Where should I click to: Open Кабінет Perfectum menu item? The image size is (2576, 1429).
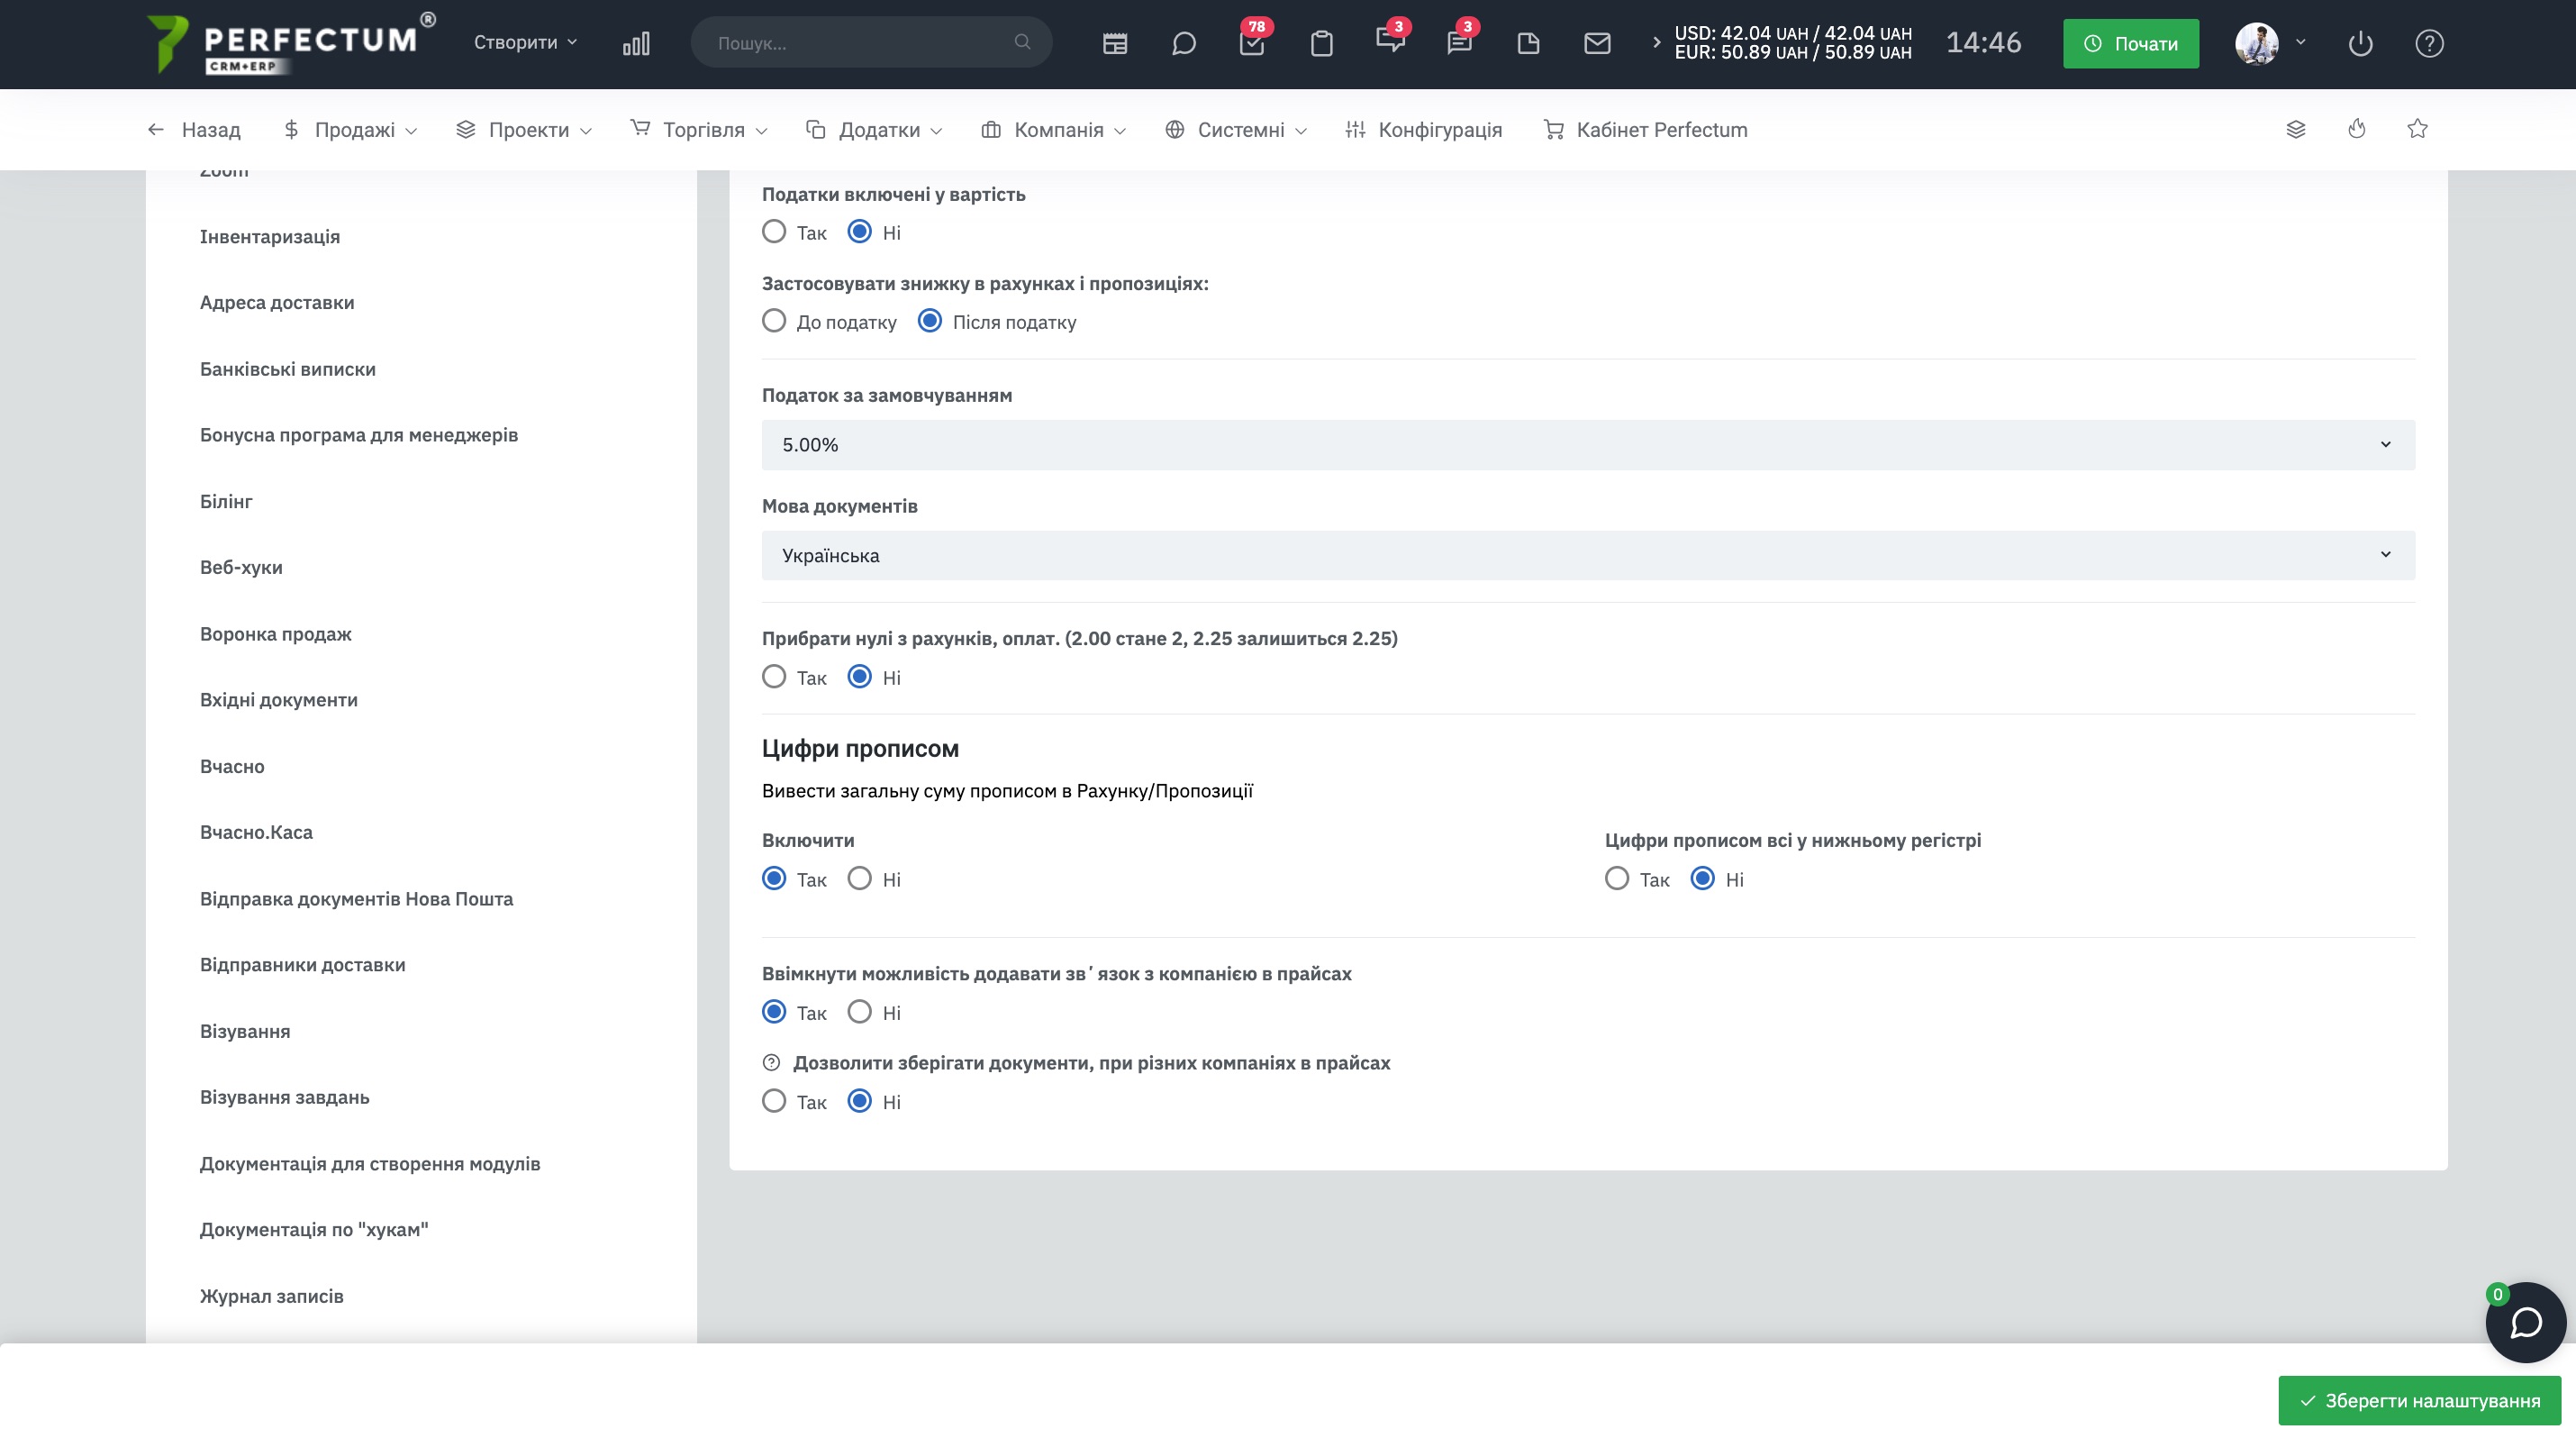(x=1645, y=129)
